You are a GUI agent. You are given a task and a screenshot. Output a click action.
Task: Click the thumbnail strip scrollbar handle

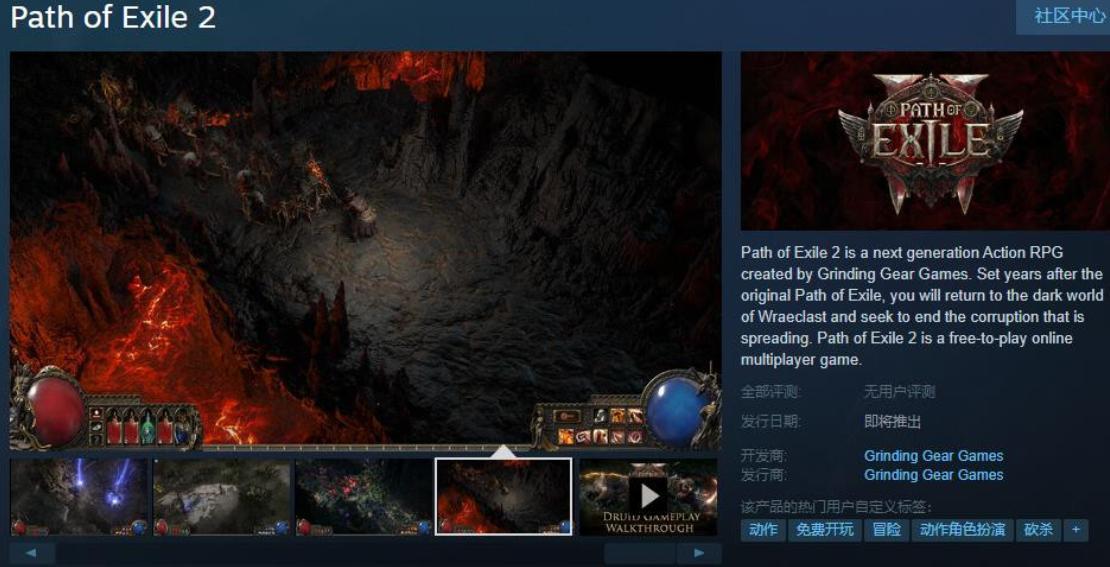640,553
